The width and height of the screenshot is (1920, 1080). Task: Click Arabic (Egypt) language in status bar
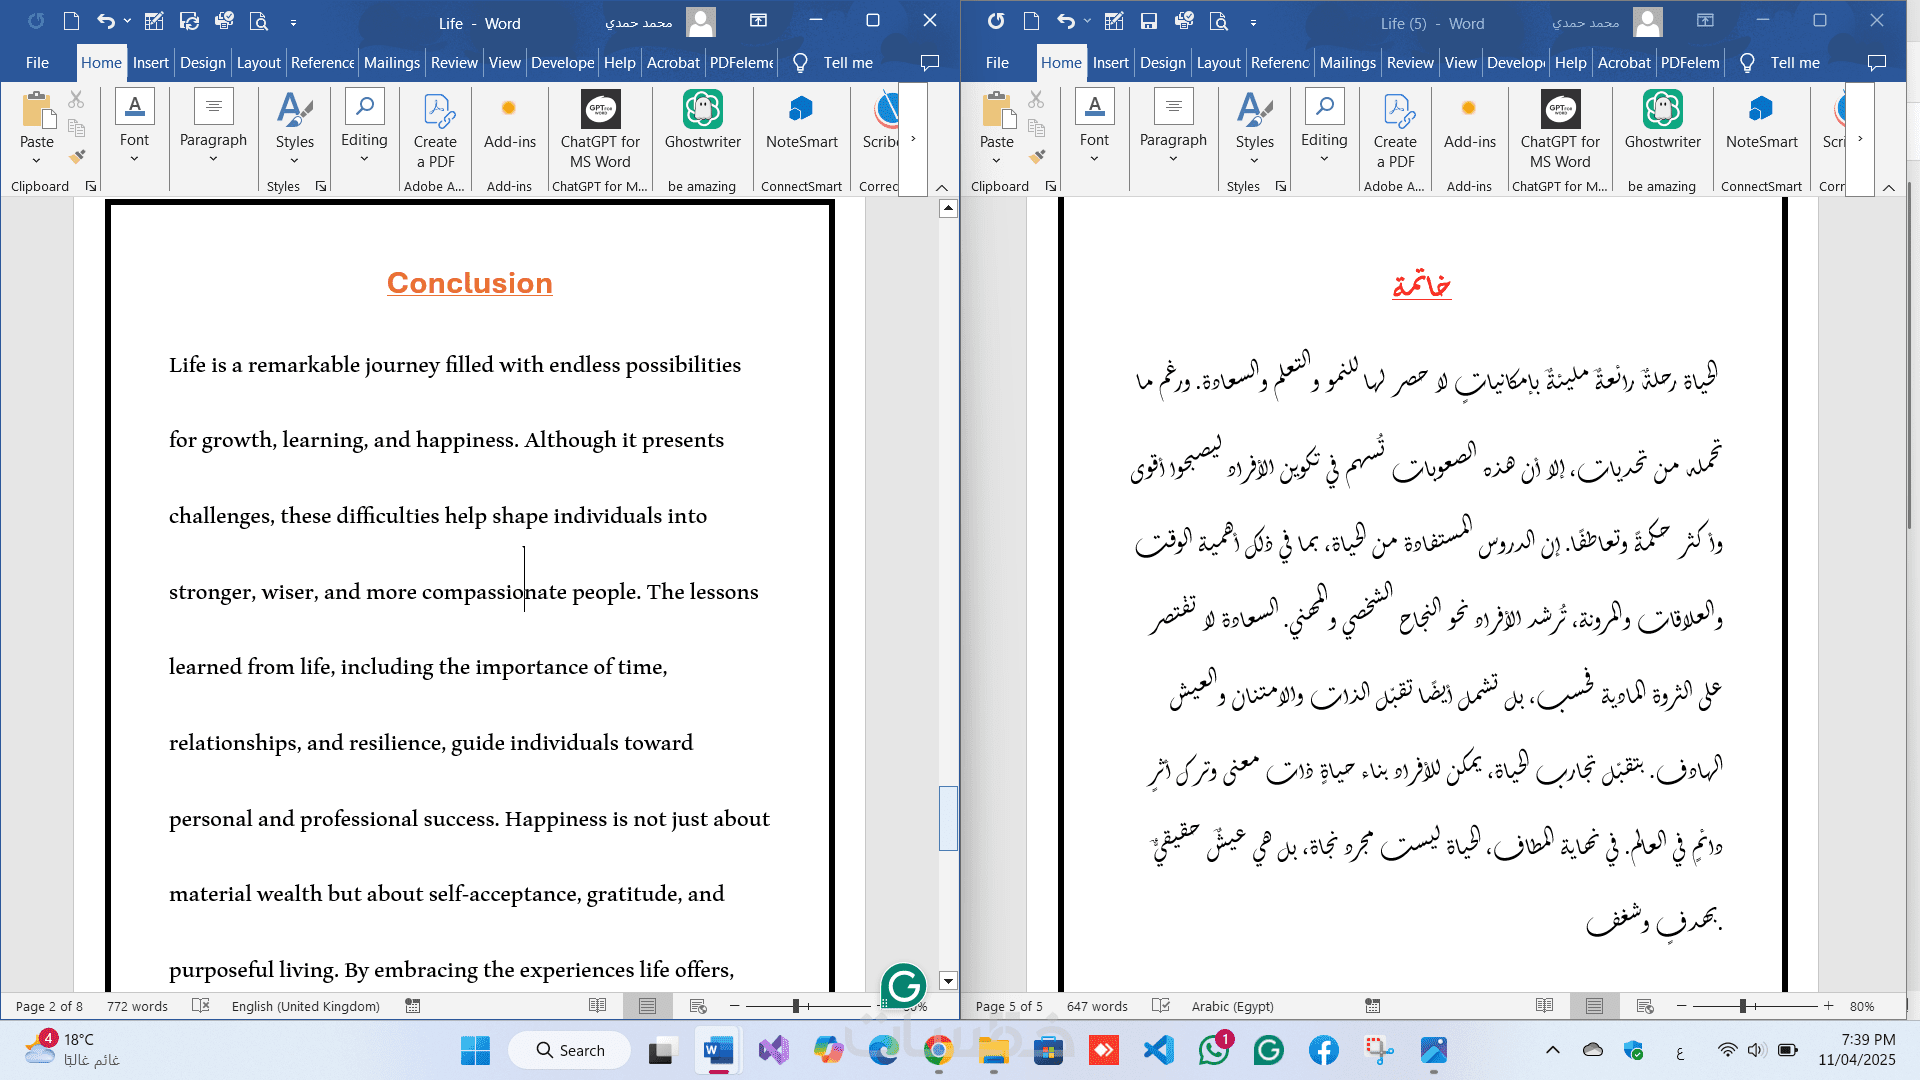(1232, 1006)
